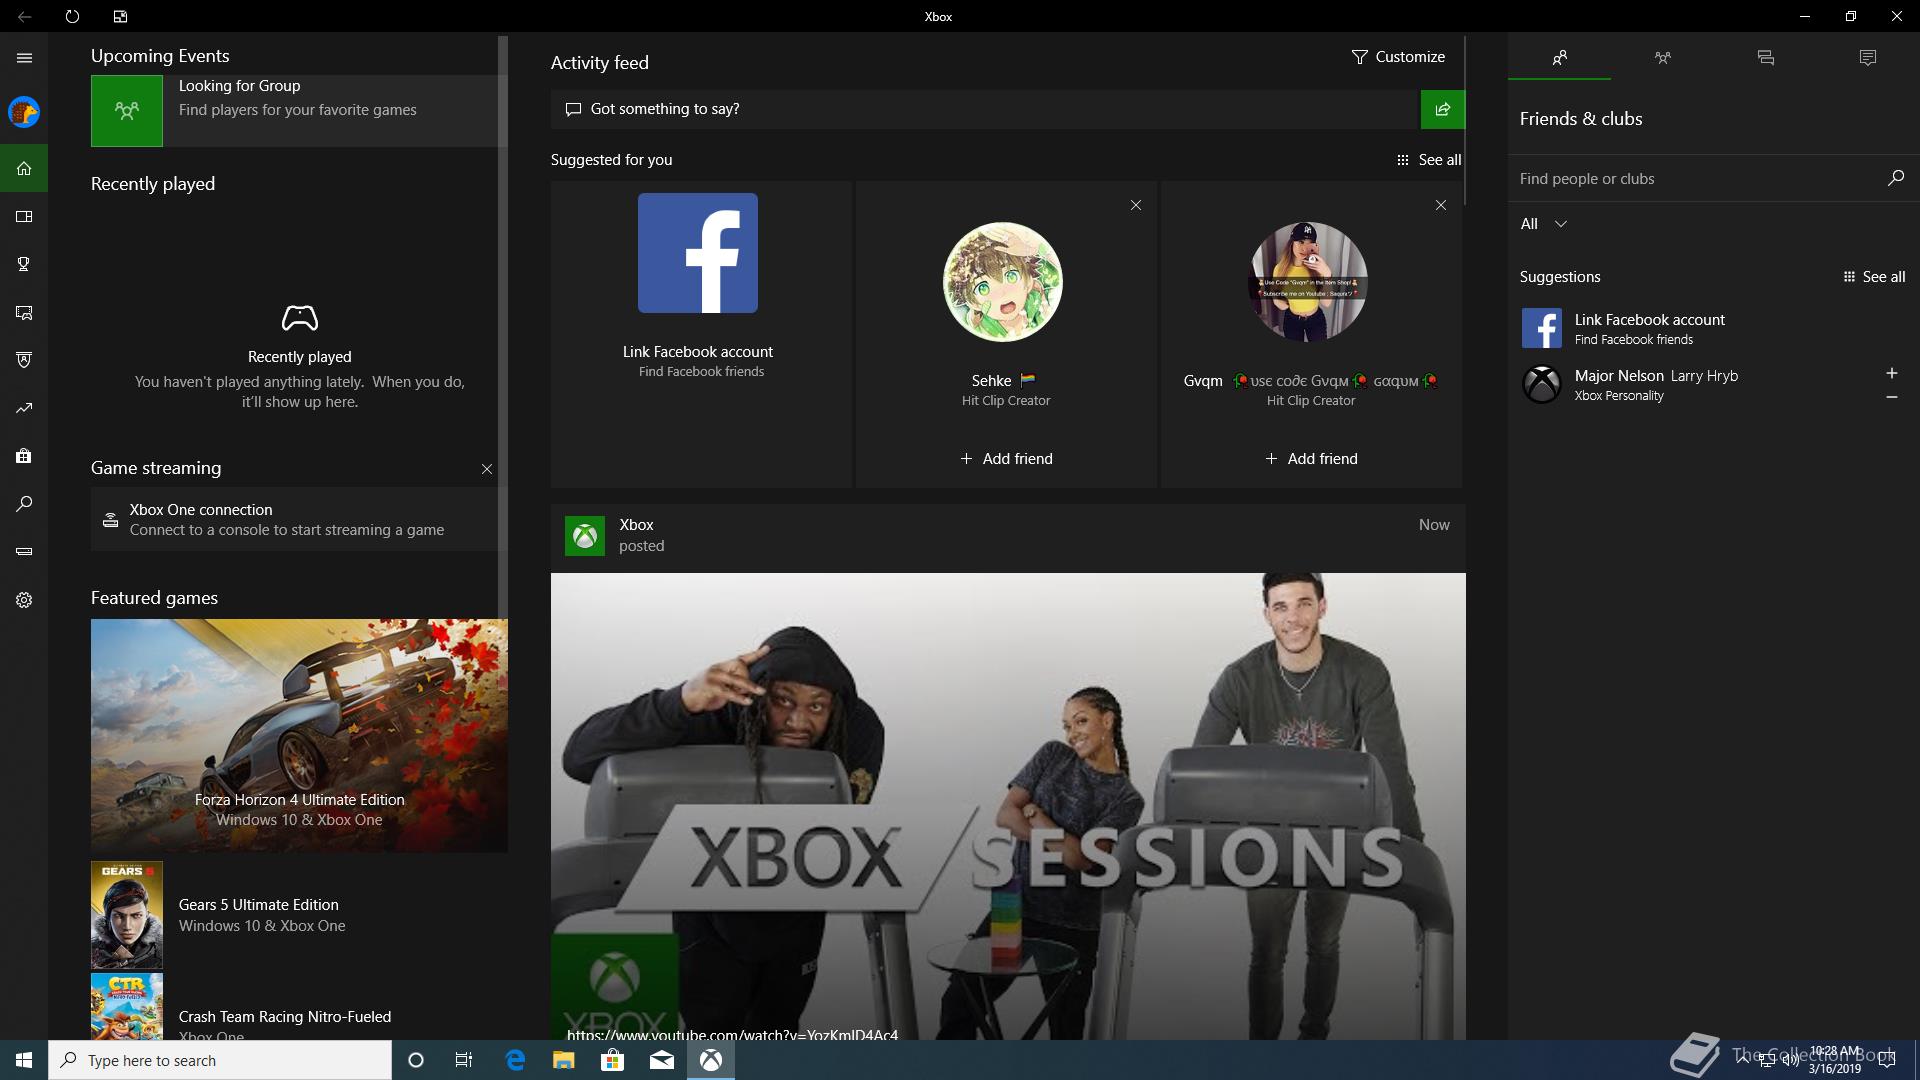Launch Microsoft Edge from the taskbar
1920x1080 pixels.
coord(515,1060)
